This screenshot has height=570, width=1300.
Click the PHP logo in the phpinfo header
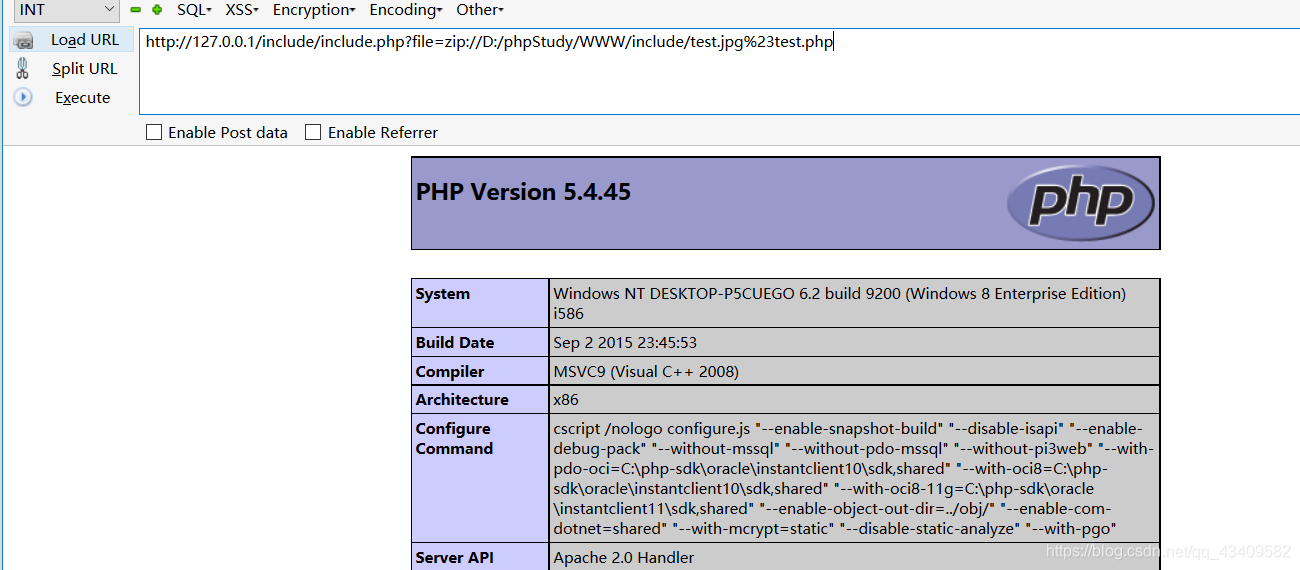[1080, 202]
